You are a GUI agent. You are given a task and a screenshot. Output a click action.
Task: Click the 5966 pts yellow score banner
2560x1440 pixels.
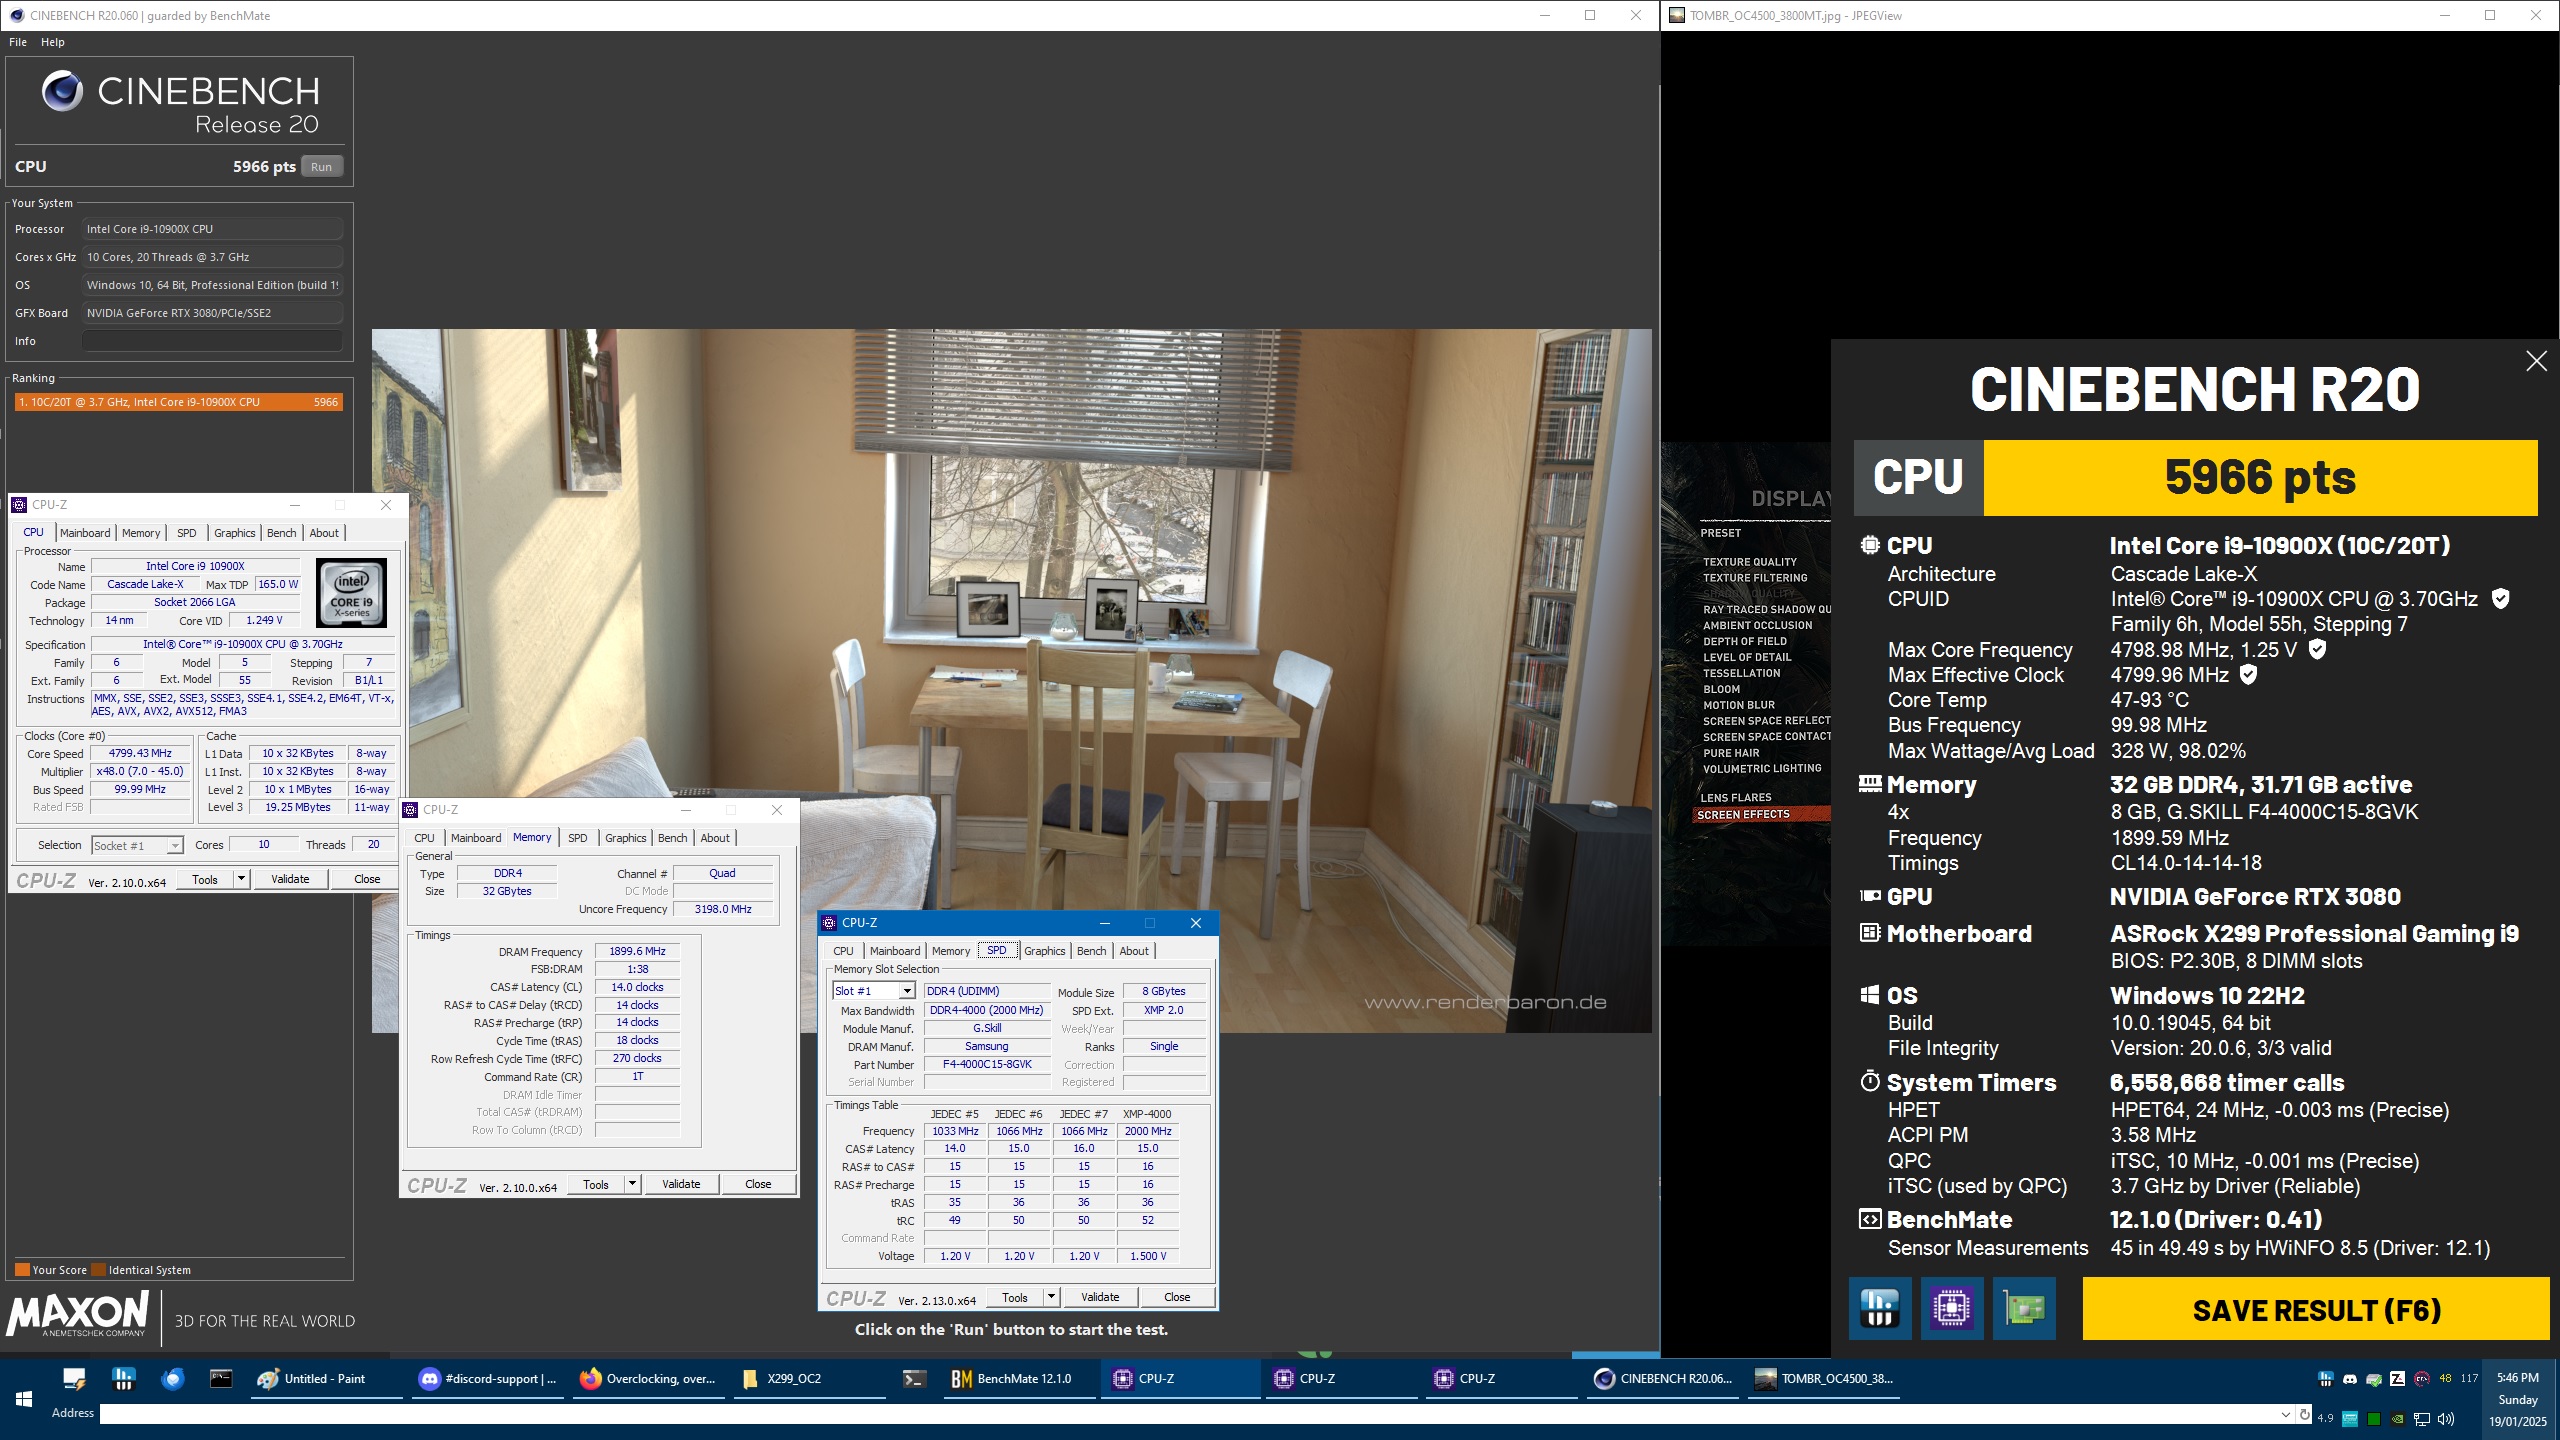click(x=2260, y=477)
